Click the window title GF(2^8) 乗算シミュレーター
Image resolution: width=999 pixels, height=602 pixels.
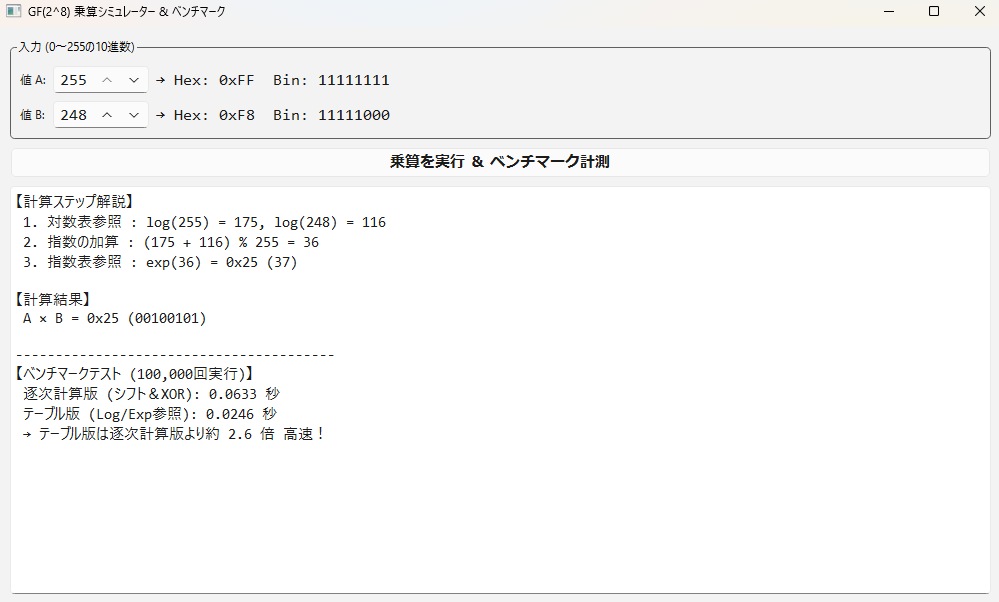[x=126, y=11]
